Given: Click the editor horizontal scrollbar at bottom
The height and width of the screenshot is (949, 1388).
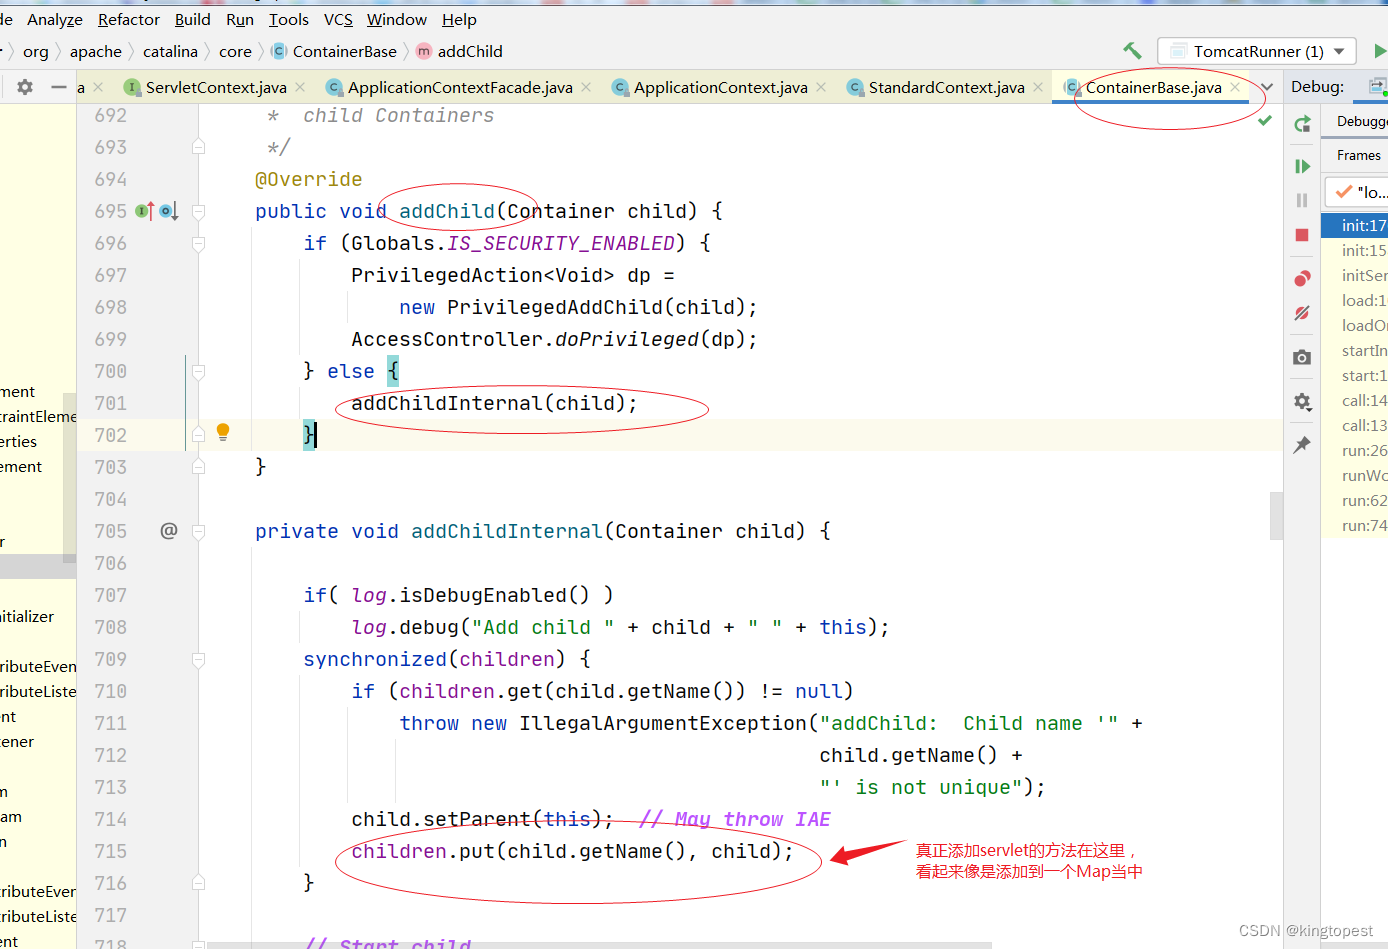Looking at the screenshot, I should [x=598, y=945].
